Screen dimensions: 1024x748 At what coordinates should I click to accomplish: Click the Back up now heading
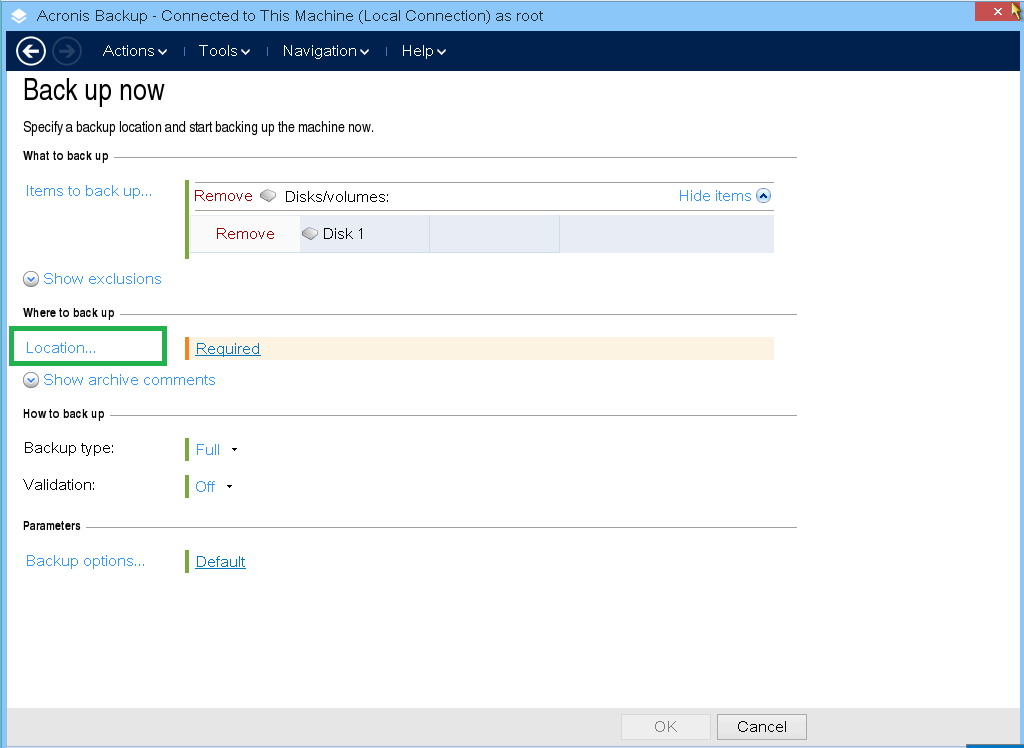[x=94, y=90]
